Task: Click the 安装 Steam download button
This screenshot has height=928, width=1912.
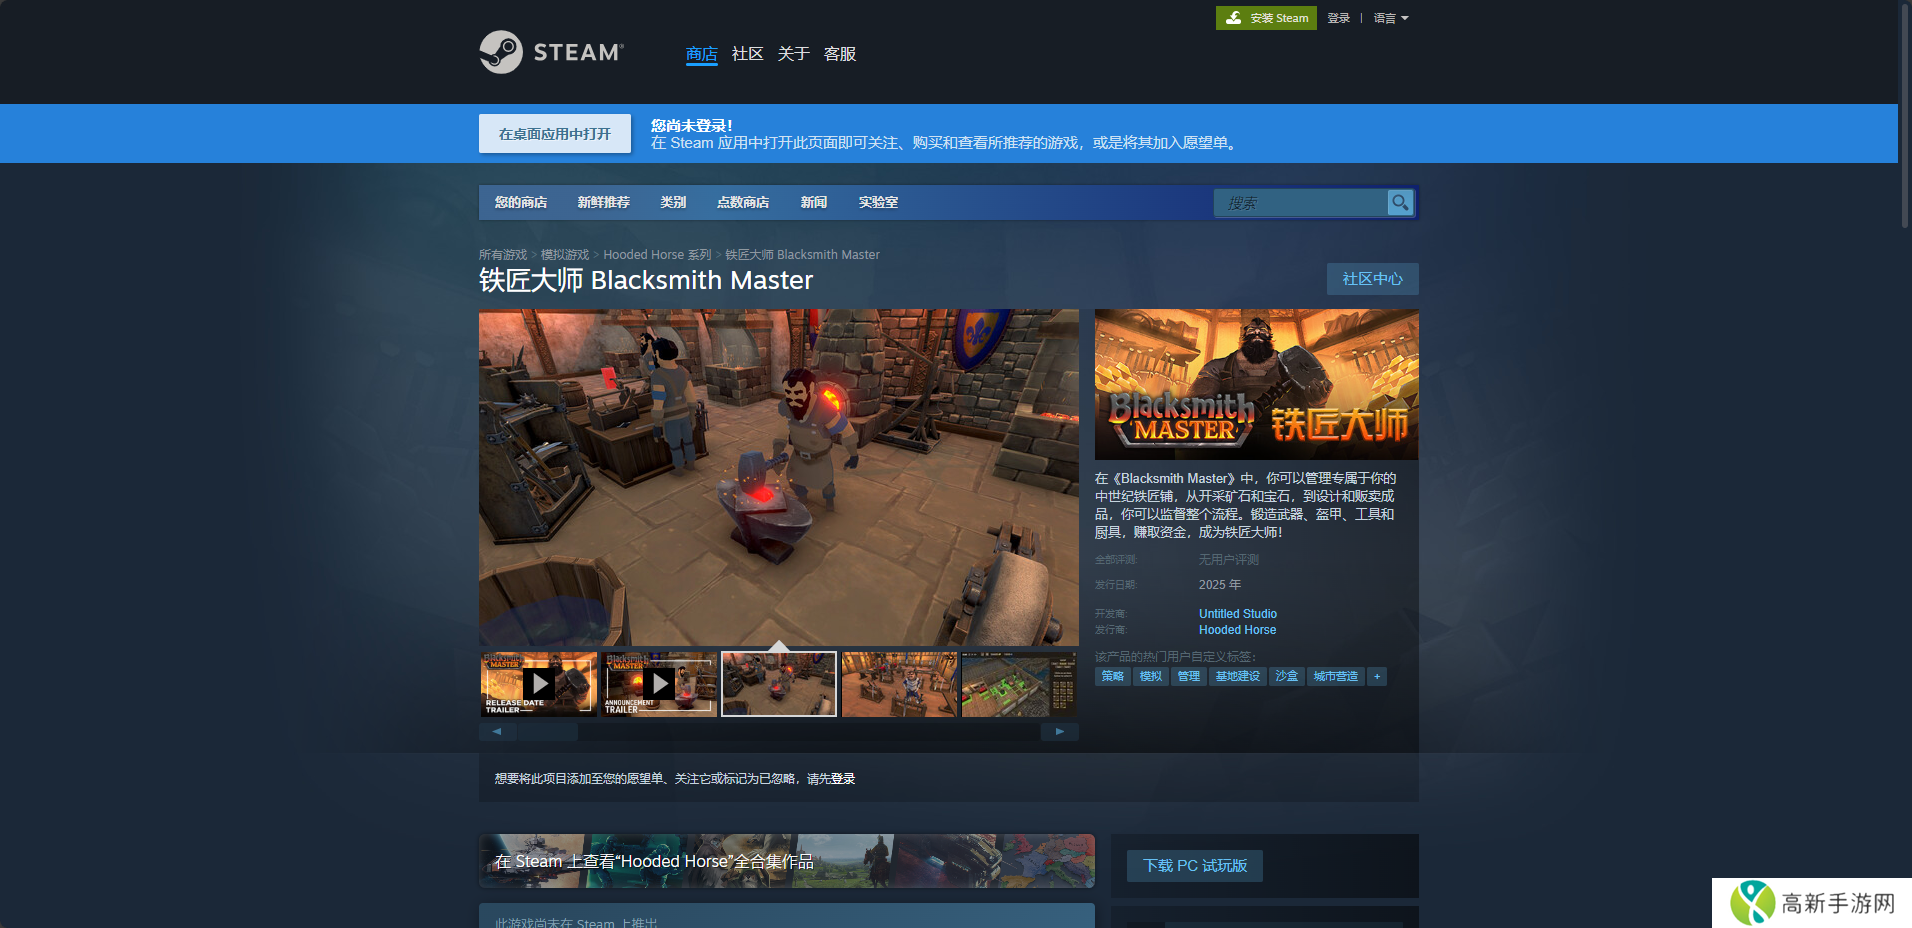Action: [x=1266, y=18]
